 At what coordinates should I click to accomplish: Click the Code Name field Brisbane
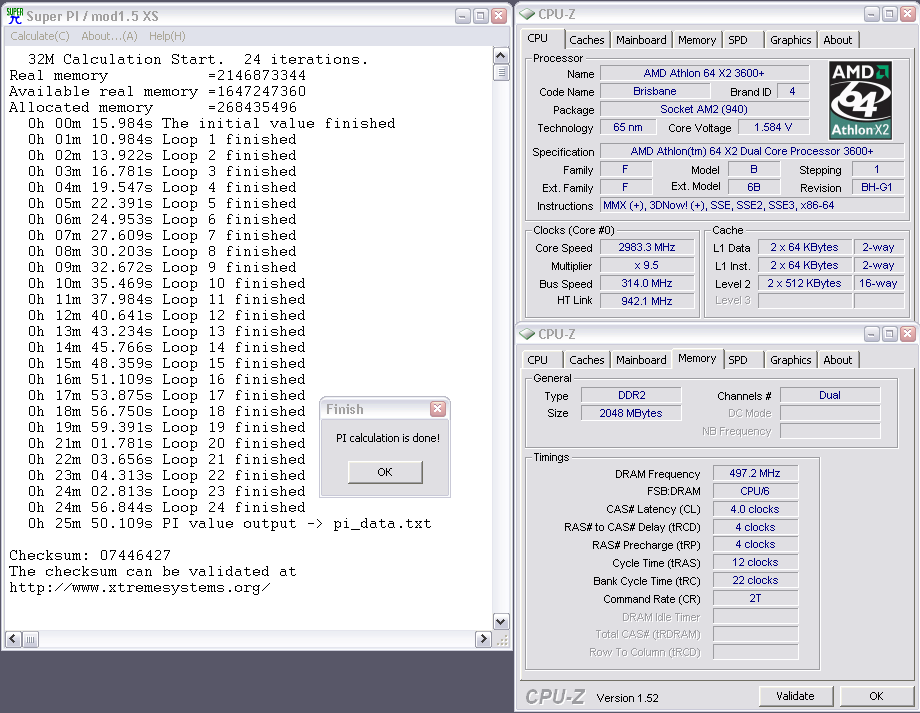click(x=655, y=92)
